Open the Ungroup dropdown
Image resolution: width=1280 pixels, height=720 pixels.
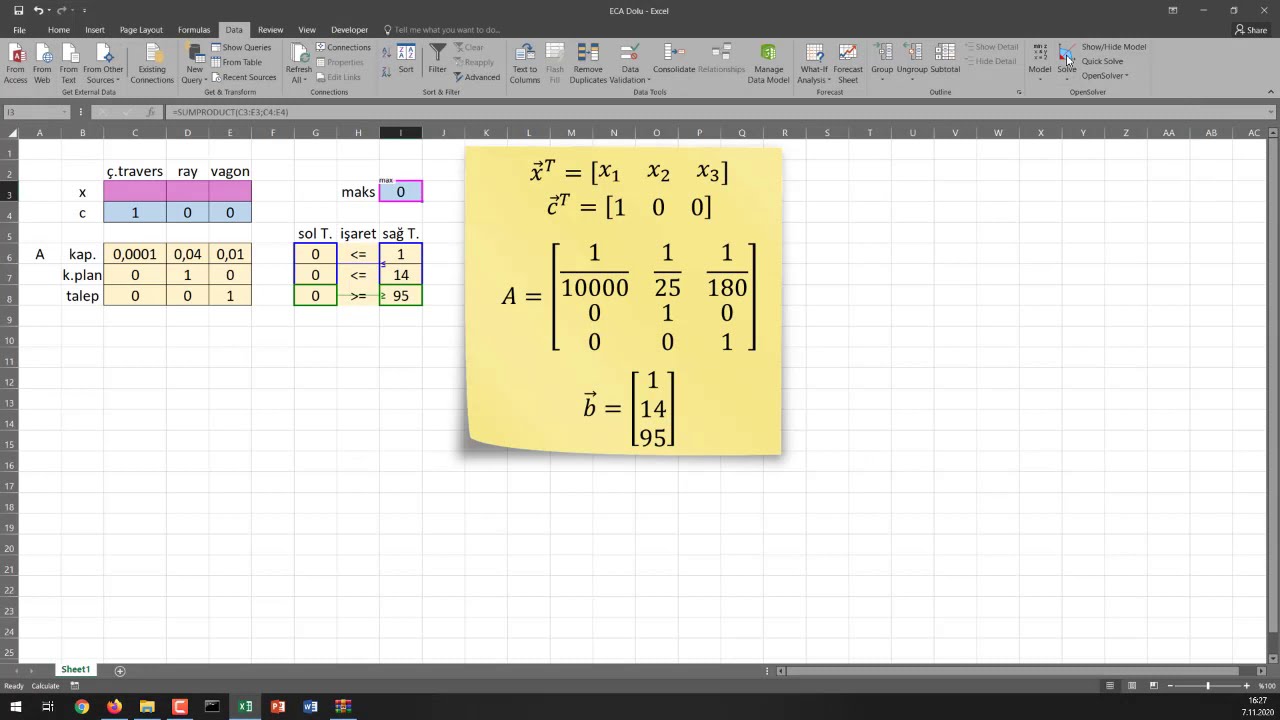click(912, 62)
